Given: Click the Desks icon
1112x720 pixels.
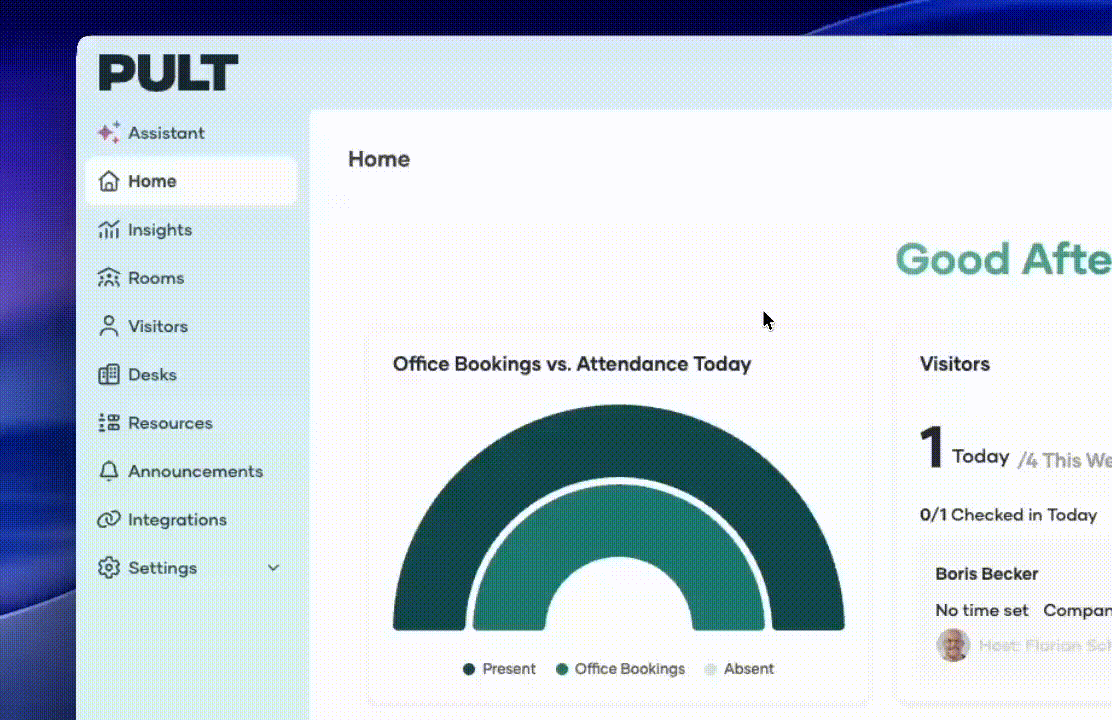Looking at the screenshot, I should click(109, 375).
